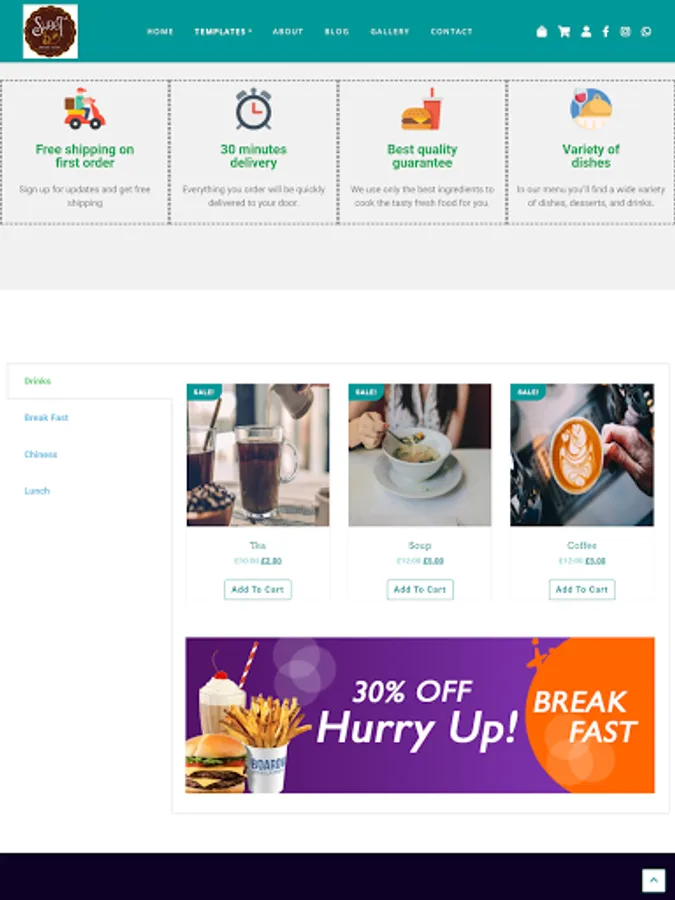Click the alarm clock delivery icon
Image resolution: width=675 pixels, height=900 pixels.
pos(253,109)
